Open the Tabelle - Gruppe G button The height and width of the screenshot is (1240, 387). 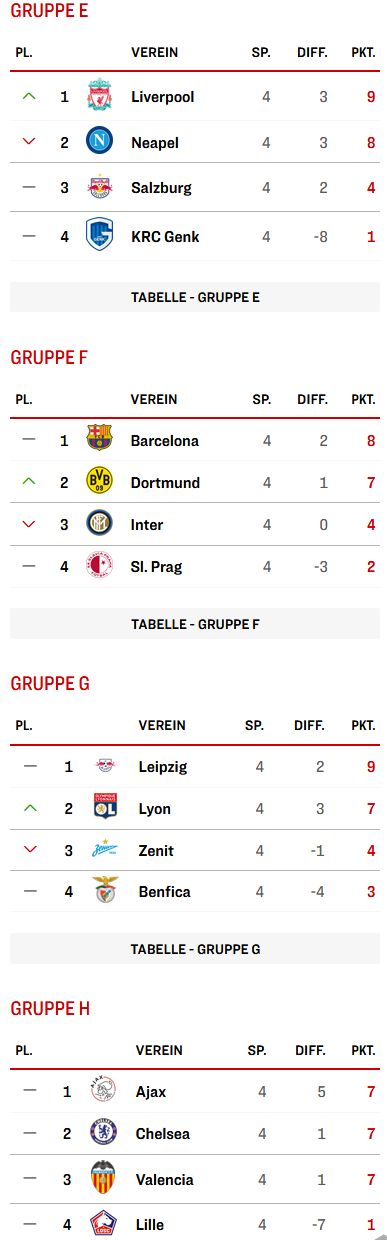pyautogui.click(x=195, y=949)
